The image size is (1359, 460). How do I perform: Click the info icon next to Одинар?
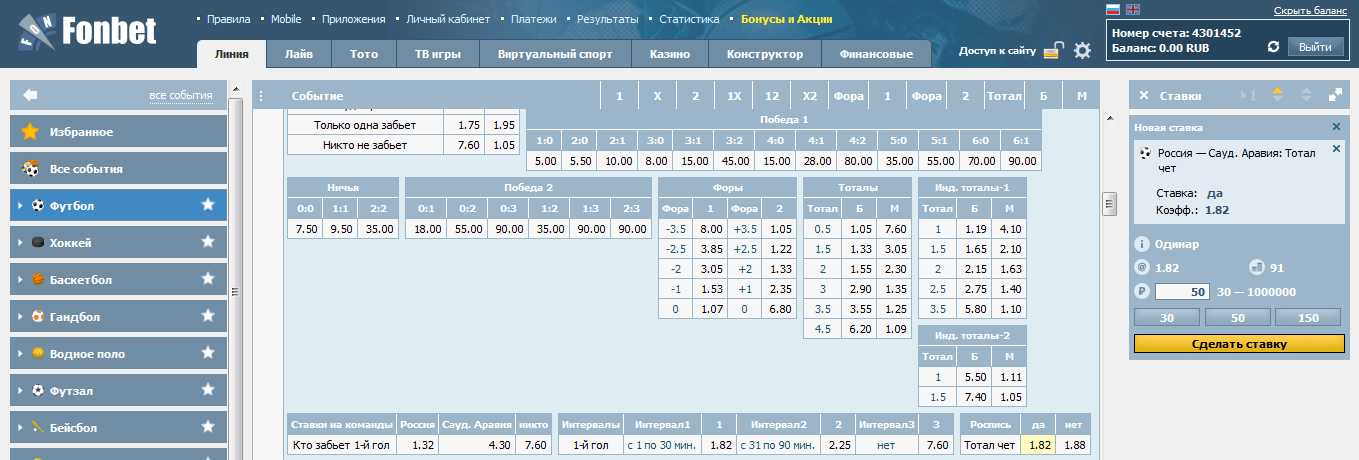pyautogui.click(x=1141, y=244)
